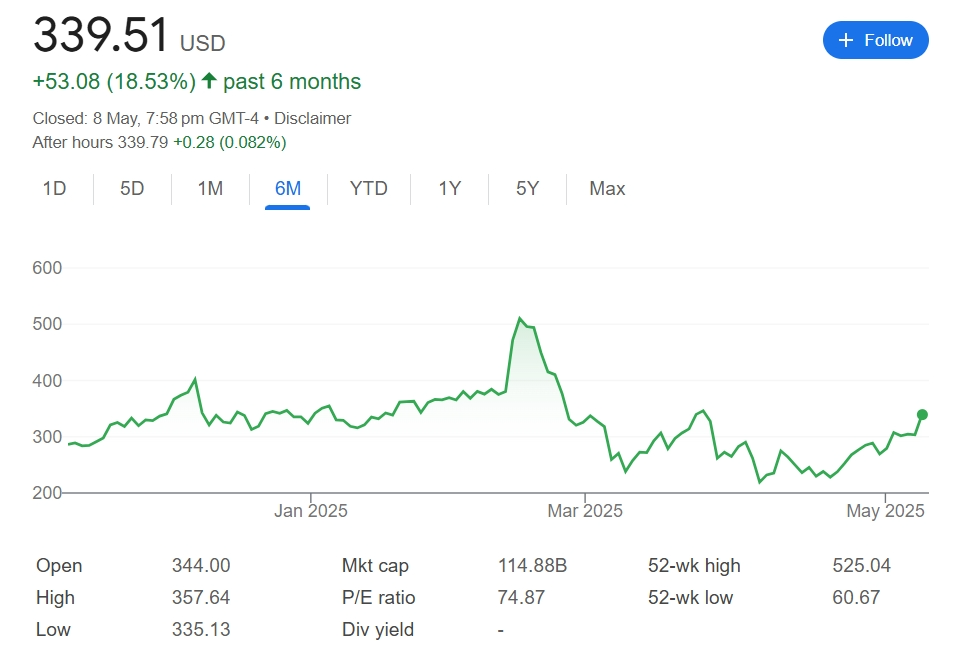
Task: Click the Div yield label
Action: click(x=378, y=630)
